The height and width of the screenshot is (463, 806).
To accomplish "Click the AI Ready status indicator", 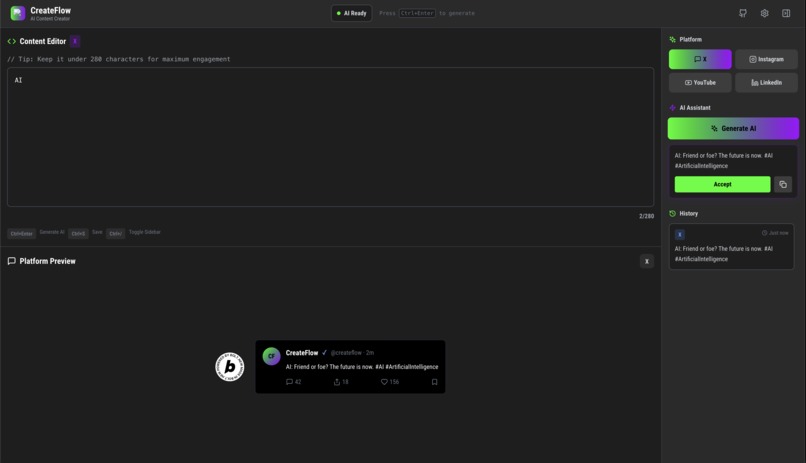I will pos(352,13).
